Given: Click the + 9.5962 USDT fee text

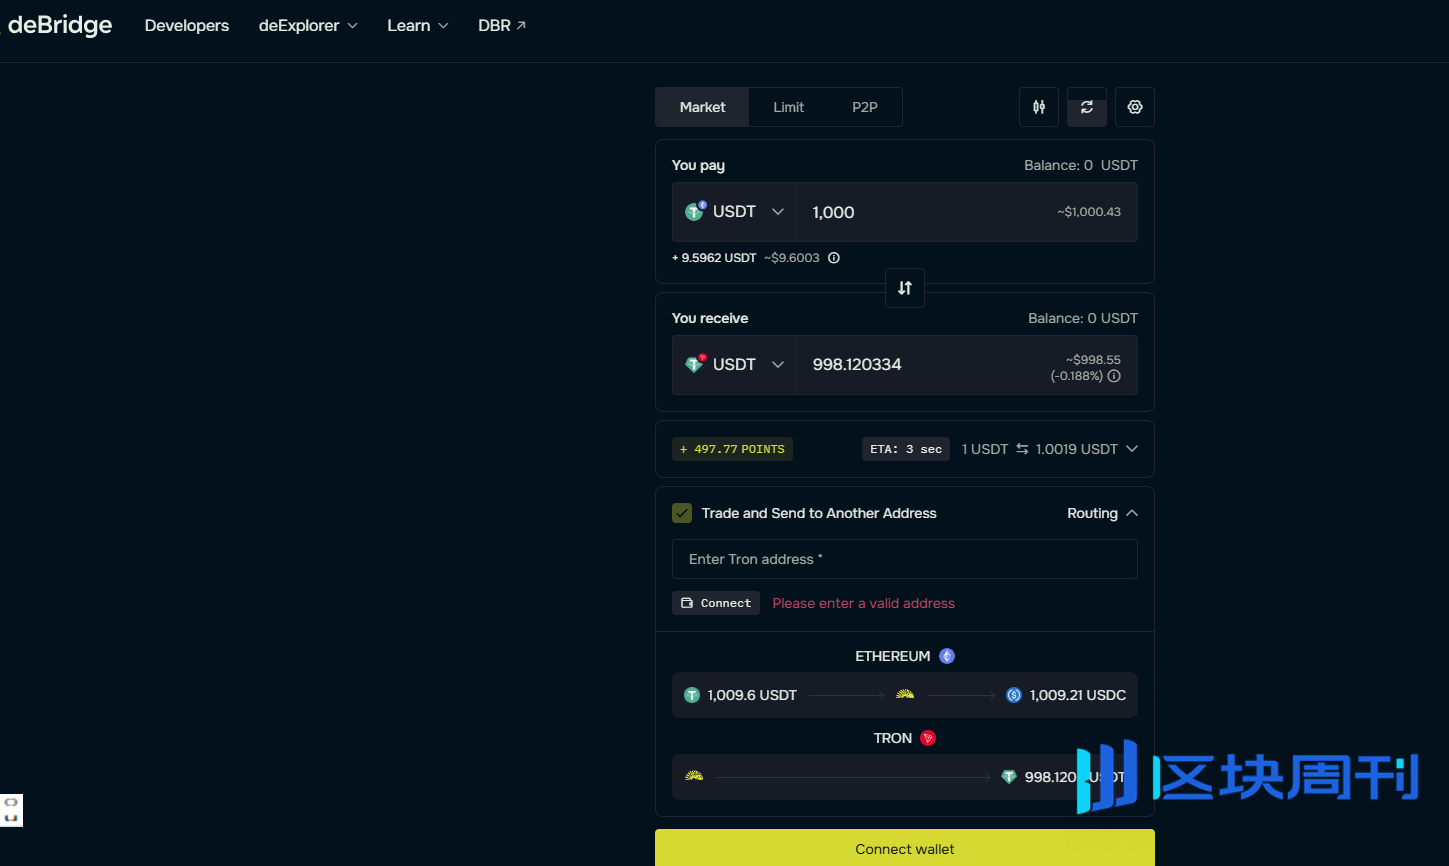Looking at the screenshot, I should [714, 258].
